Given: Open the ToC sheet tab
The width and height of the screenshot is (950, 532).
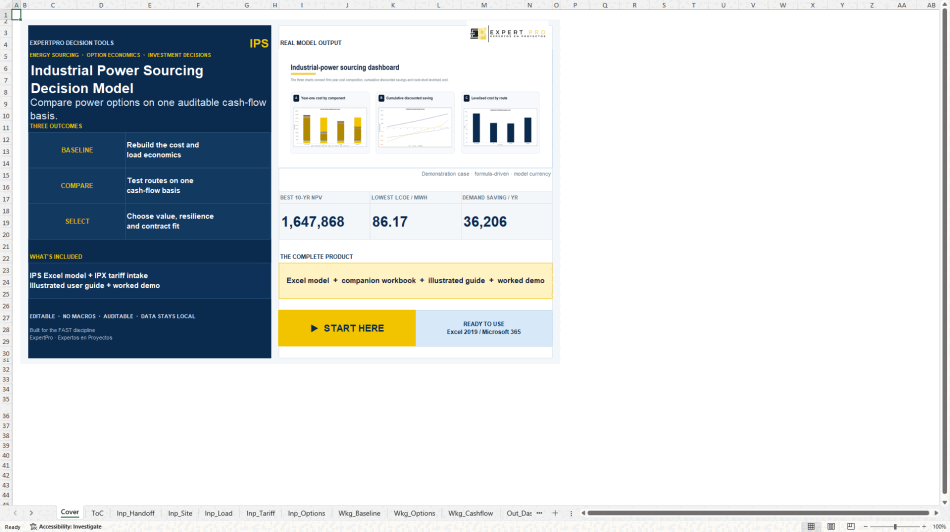Looking at the screenshot, I should tap(97, 513).
